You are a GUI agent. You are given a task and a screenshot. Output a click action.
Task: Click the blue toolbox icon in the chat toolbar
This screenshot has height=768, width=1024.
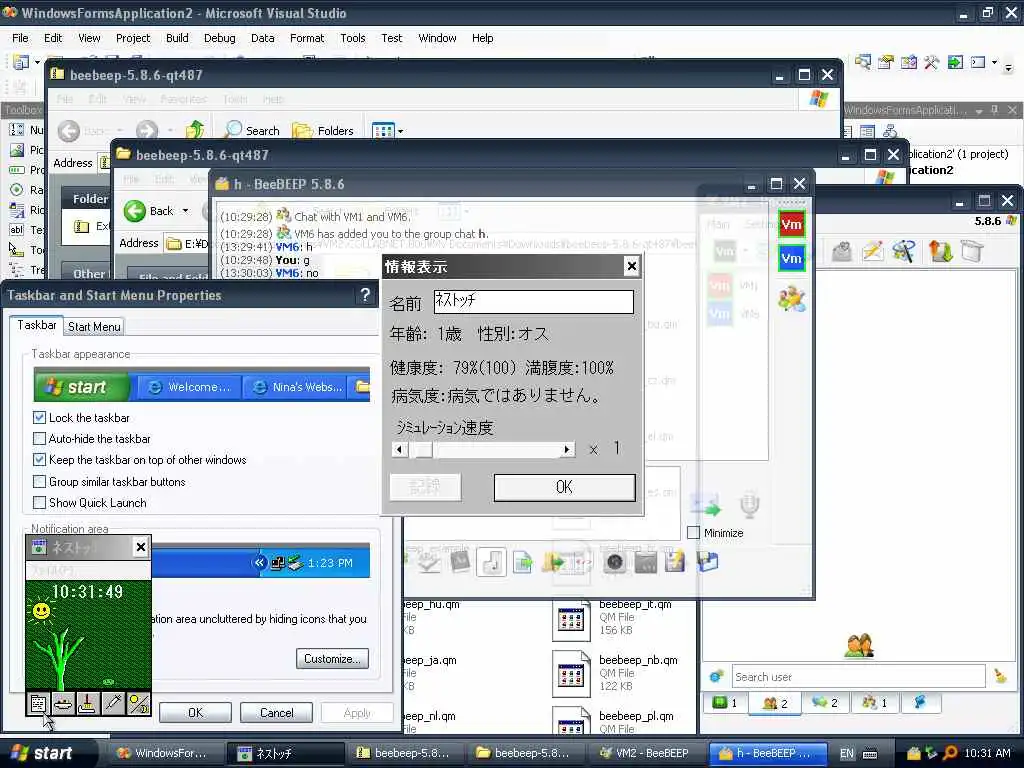(707, 562)
